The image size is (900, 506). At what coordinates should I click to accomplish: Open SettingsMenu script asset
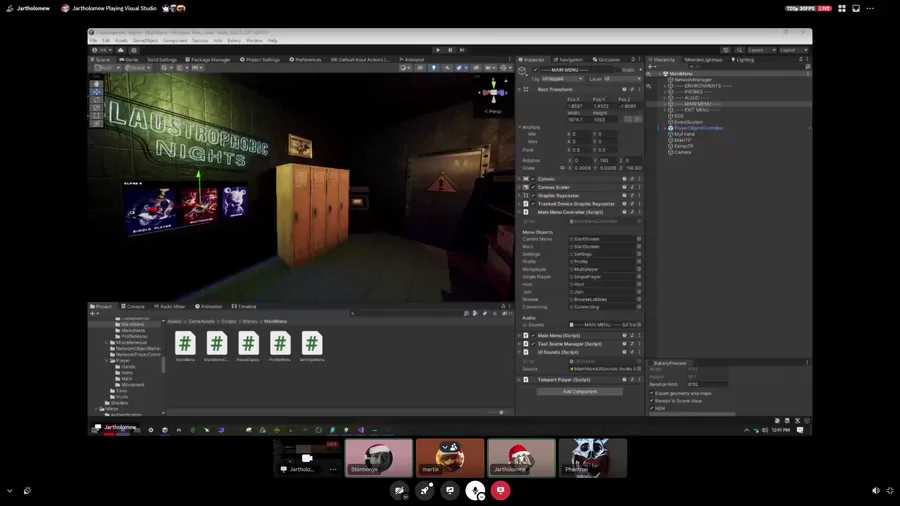click(x=312, y=344)
